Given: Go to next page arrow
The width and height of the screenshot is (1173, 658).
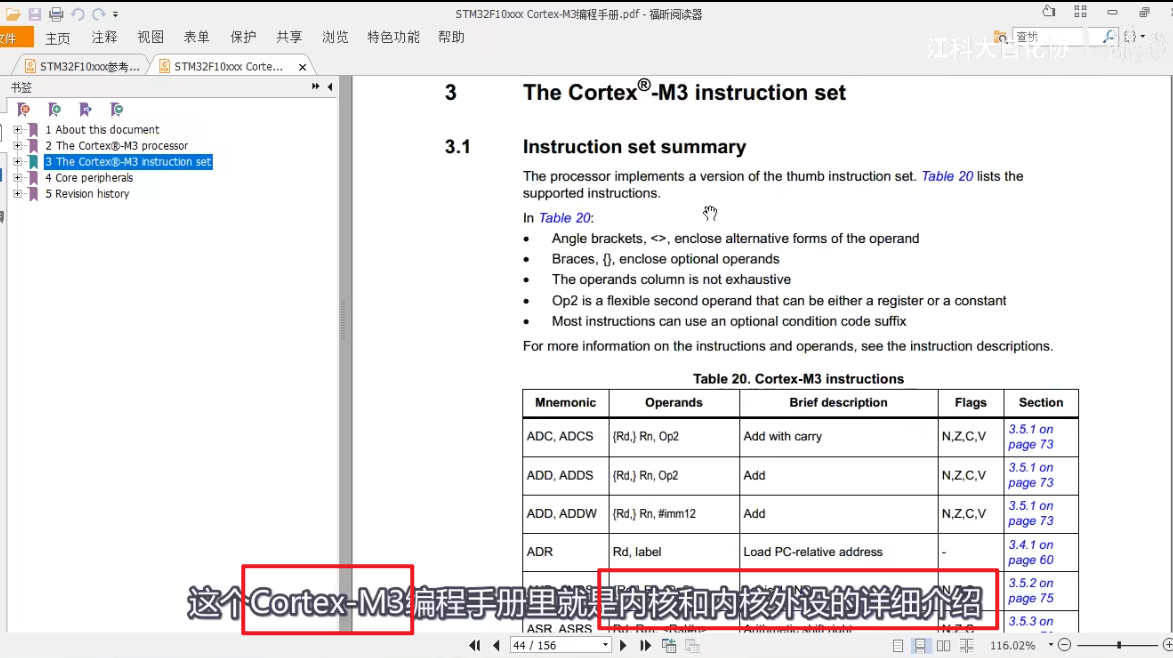Looking at the screenshot, I should [x=623, y=645].
